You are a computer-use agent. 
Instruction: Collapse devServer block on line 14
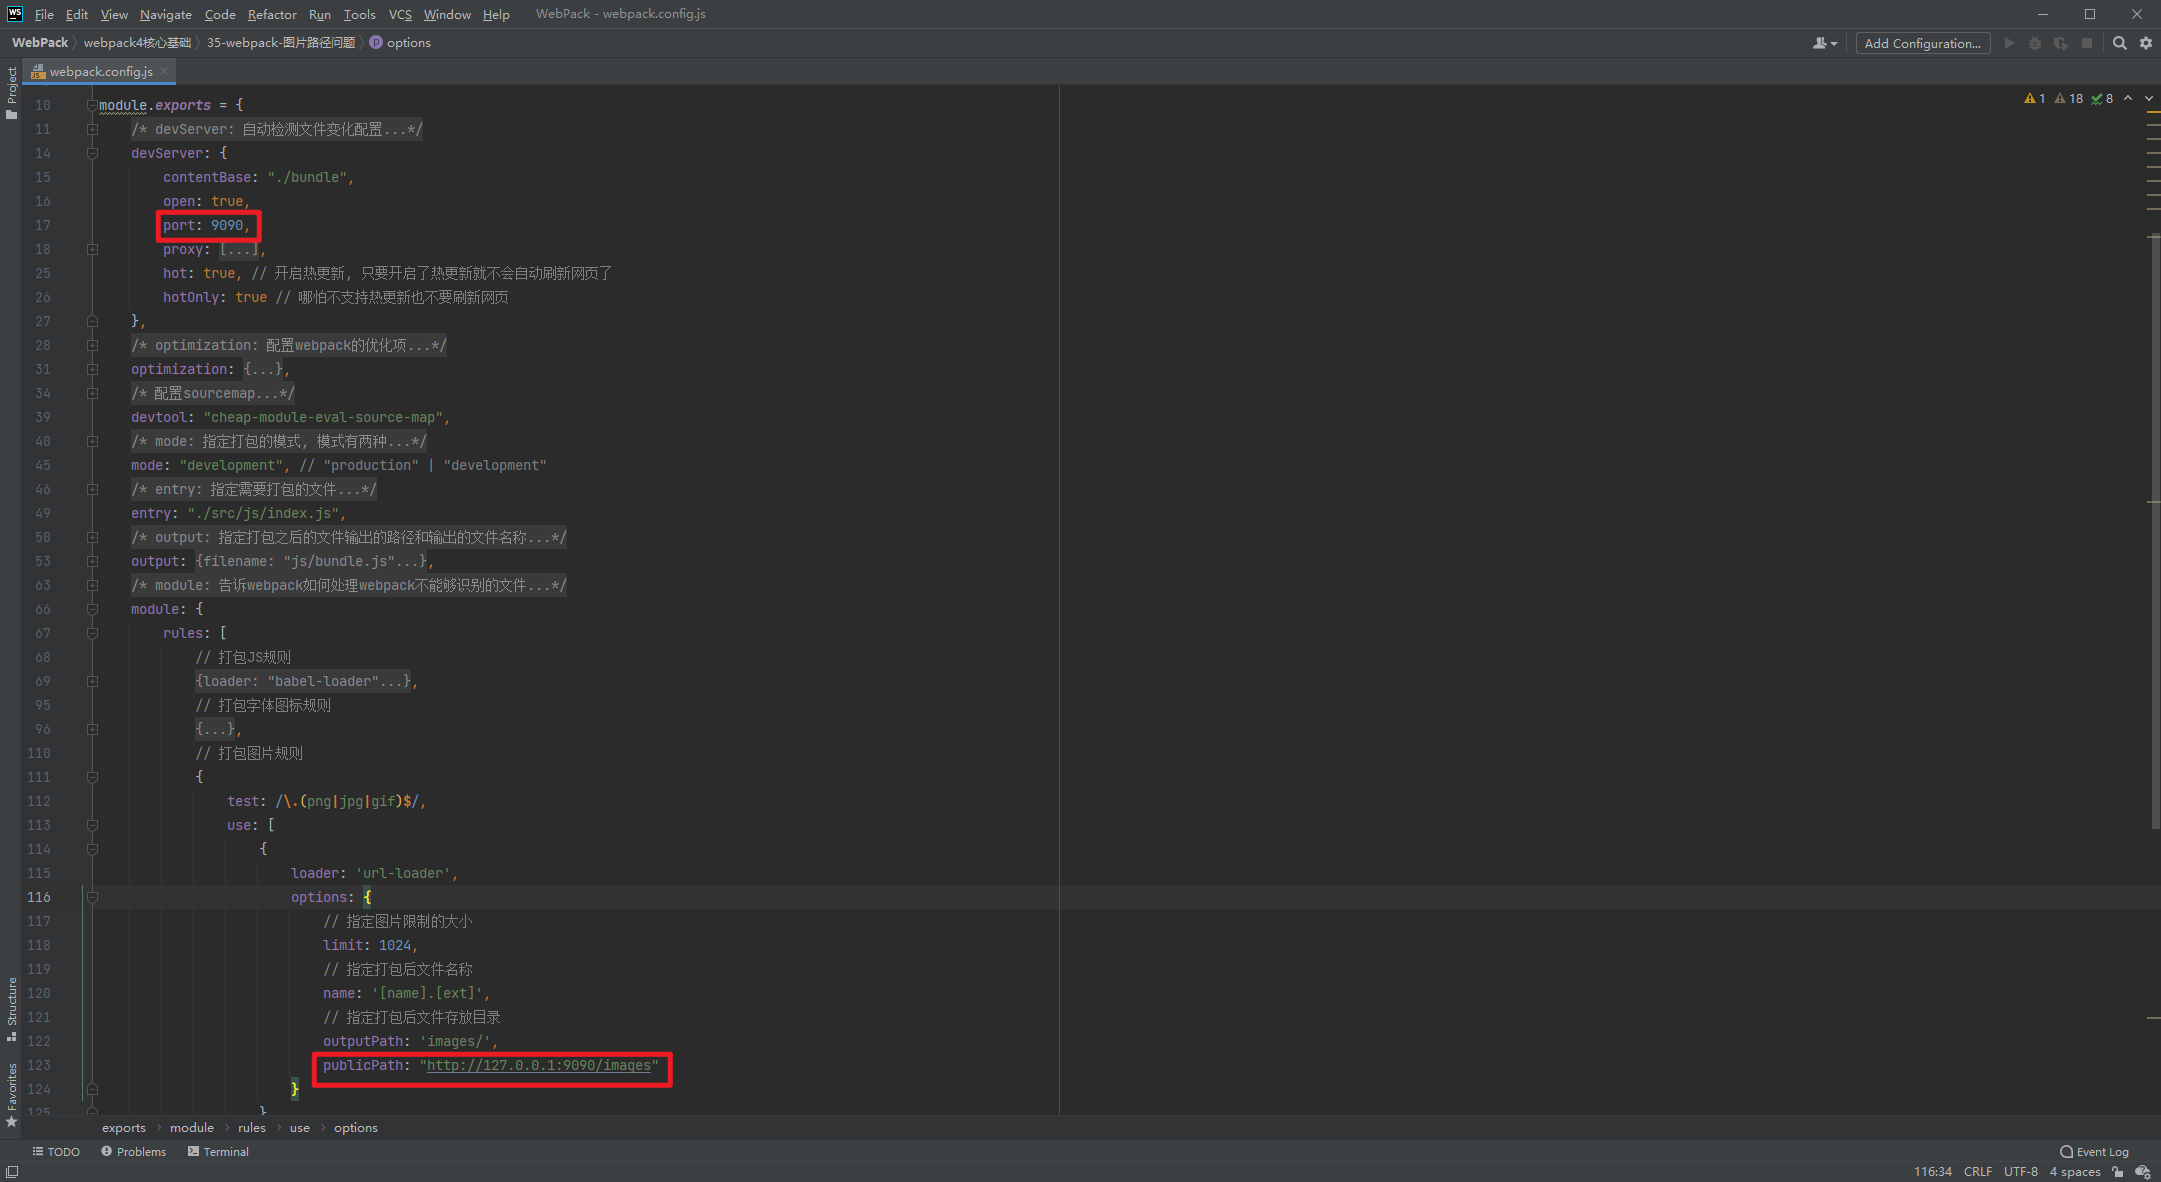coord(92,153)
